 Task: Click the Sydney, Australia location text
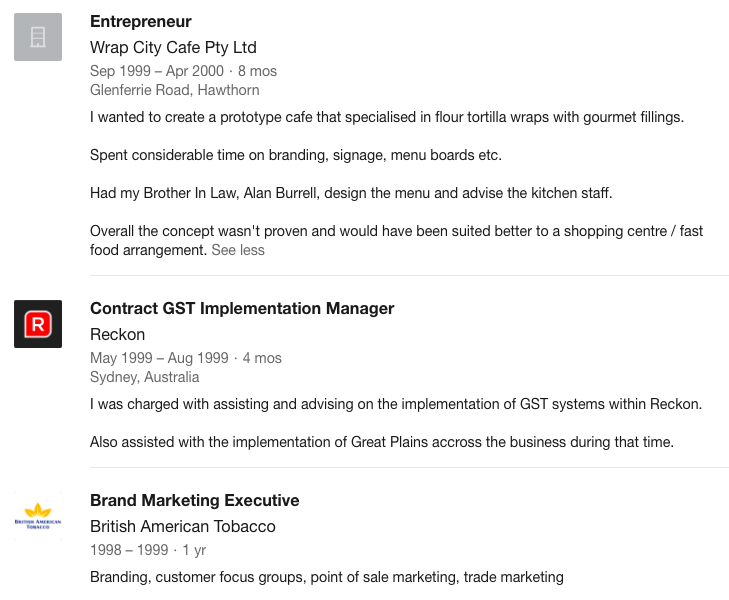point(145,377)
